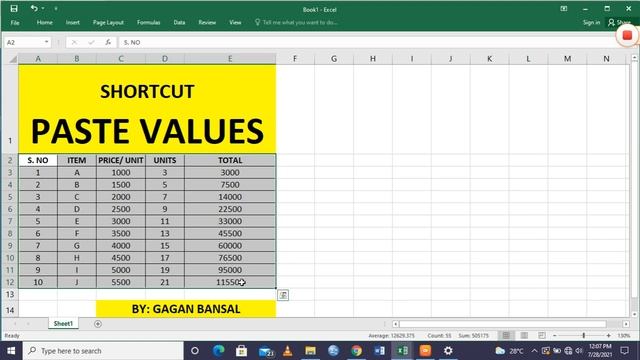Image resolution: width=640 pixels, height=360 pixels.
Task: Open Google Chrome from taskbar
Action: (356, 351)
